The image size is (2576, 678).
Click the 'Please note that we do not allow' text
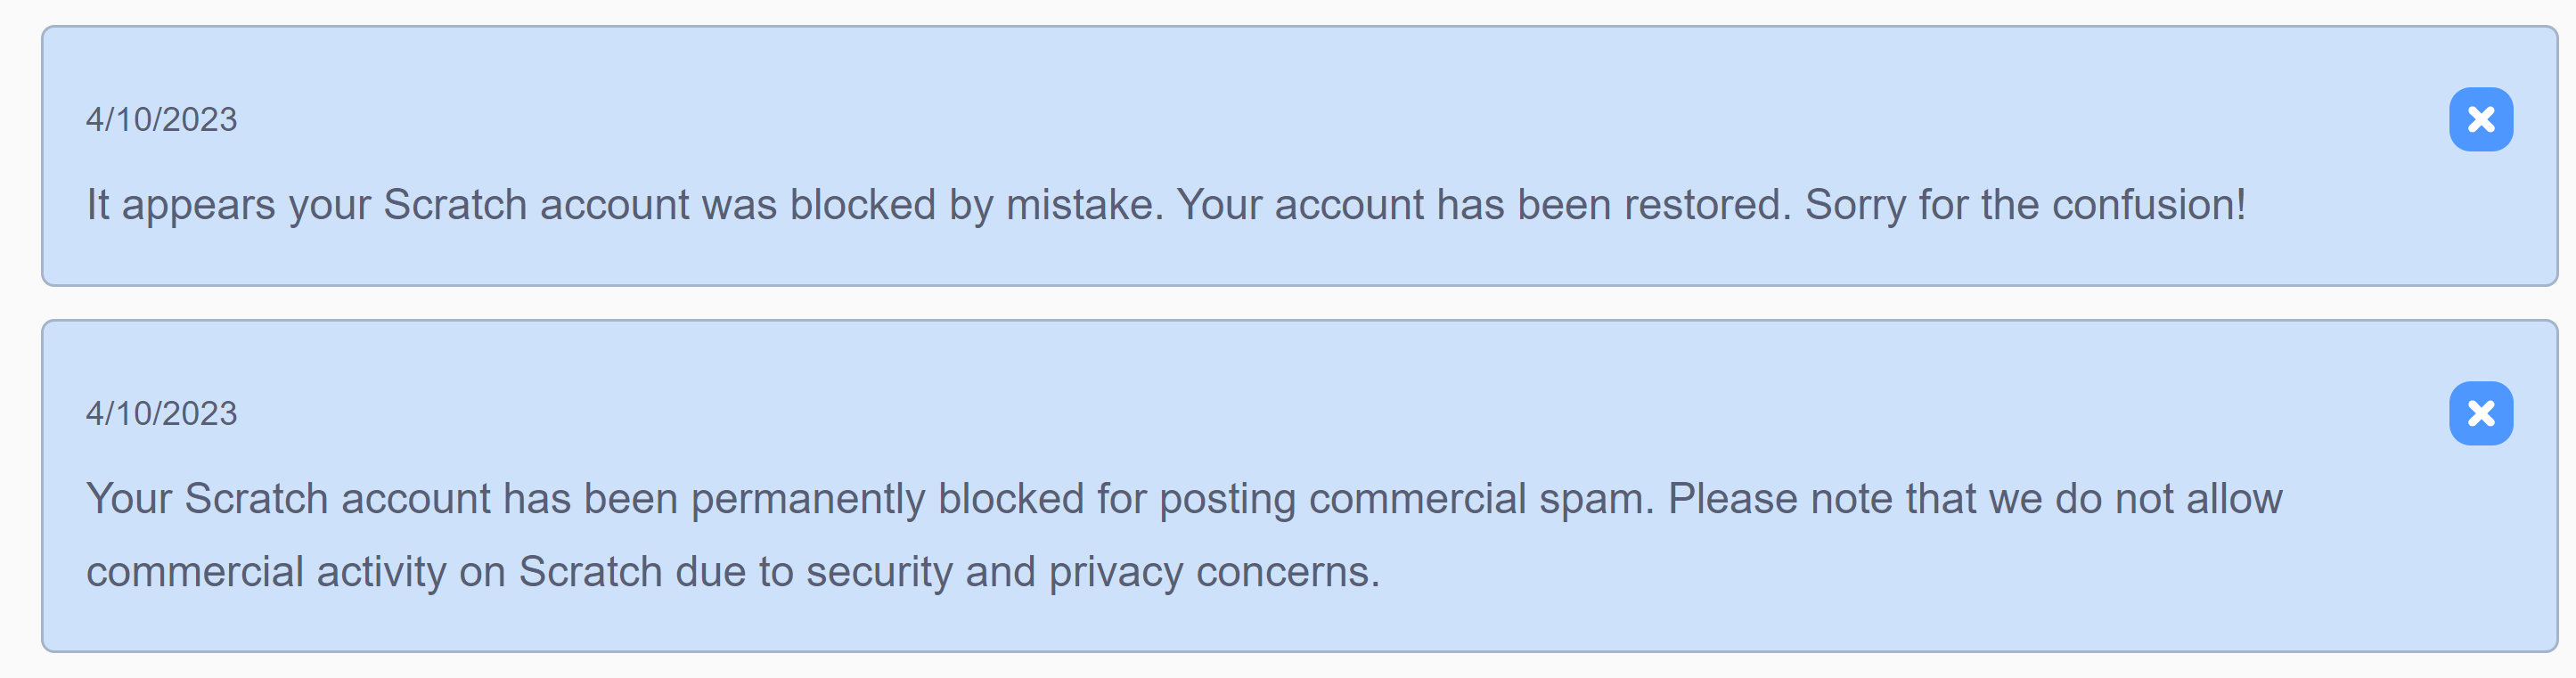click(1975, 499)
